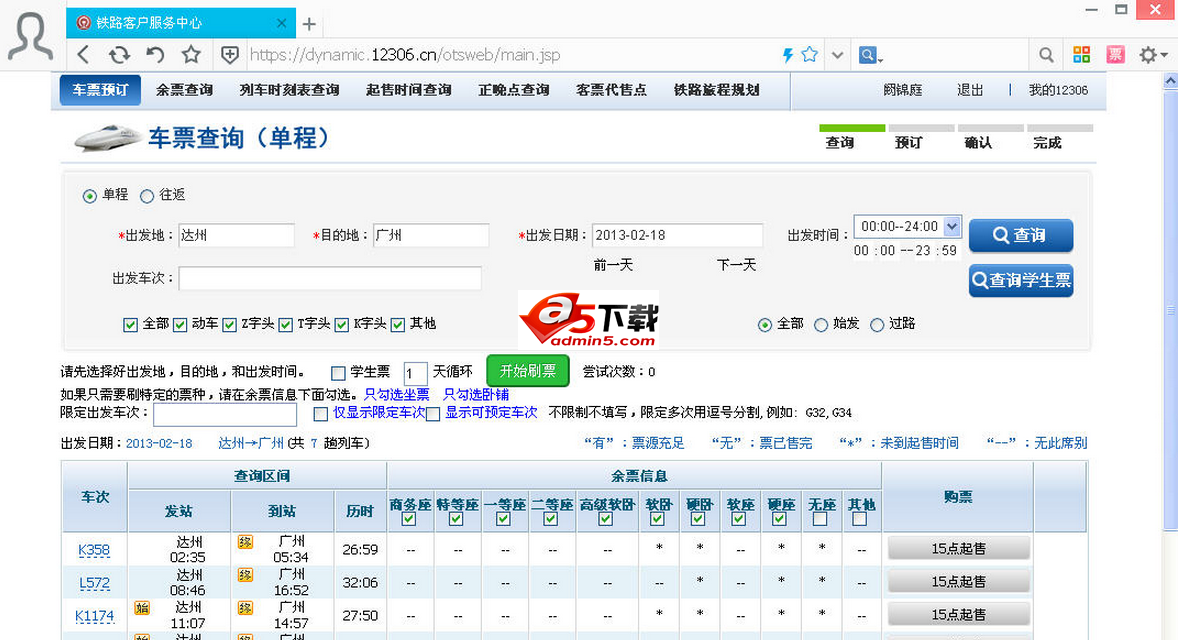Screen dimensions: 1178x640
Task: Select the 往返 round-trip radio button
Action: [x=147, y=196]
